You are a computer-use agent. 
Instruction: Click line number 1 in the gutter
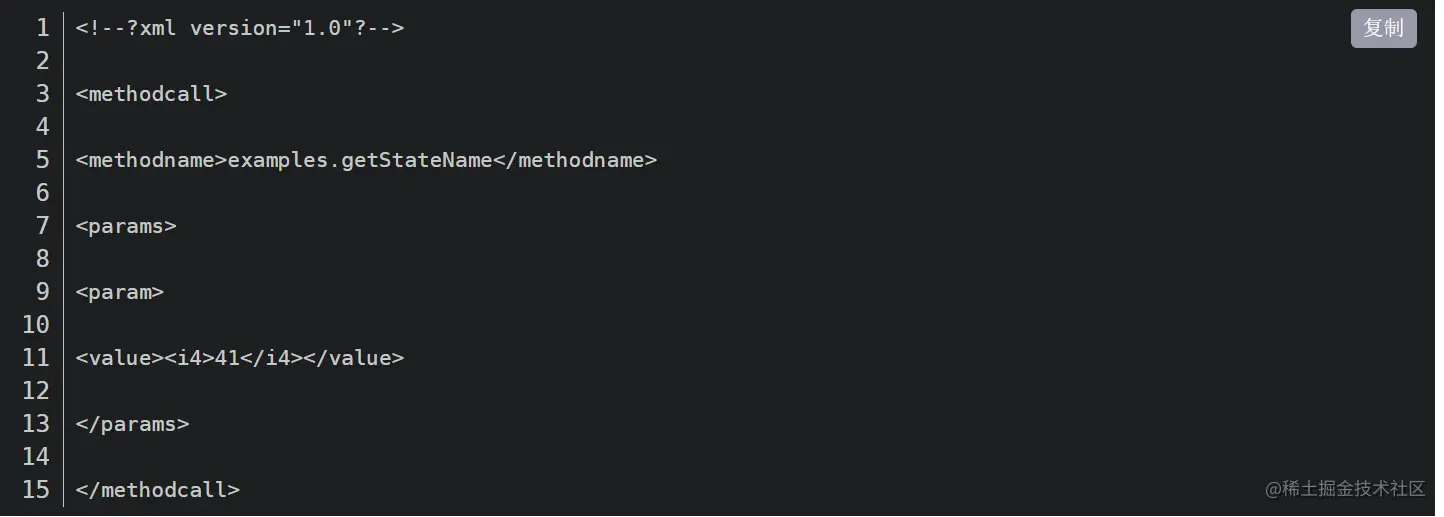pos(42,28)
